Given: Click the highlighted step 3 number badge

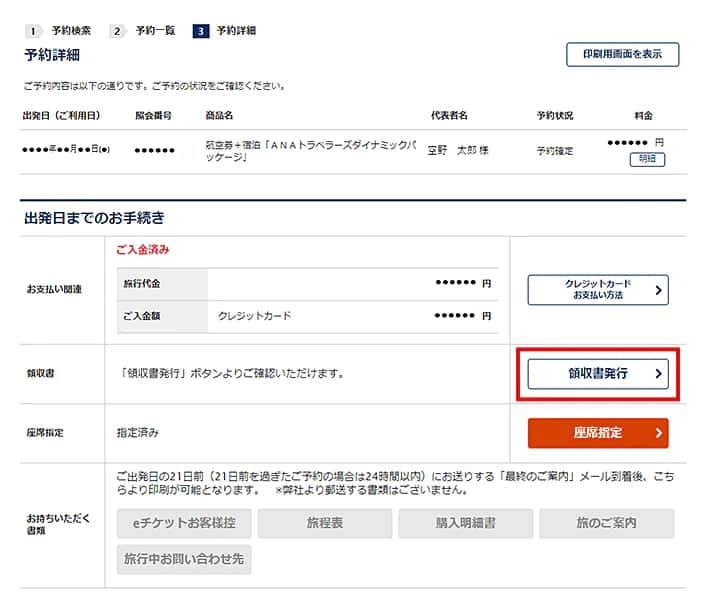Looking at the screenshot, I should (201, 31).
